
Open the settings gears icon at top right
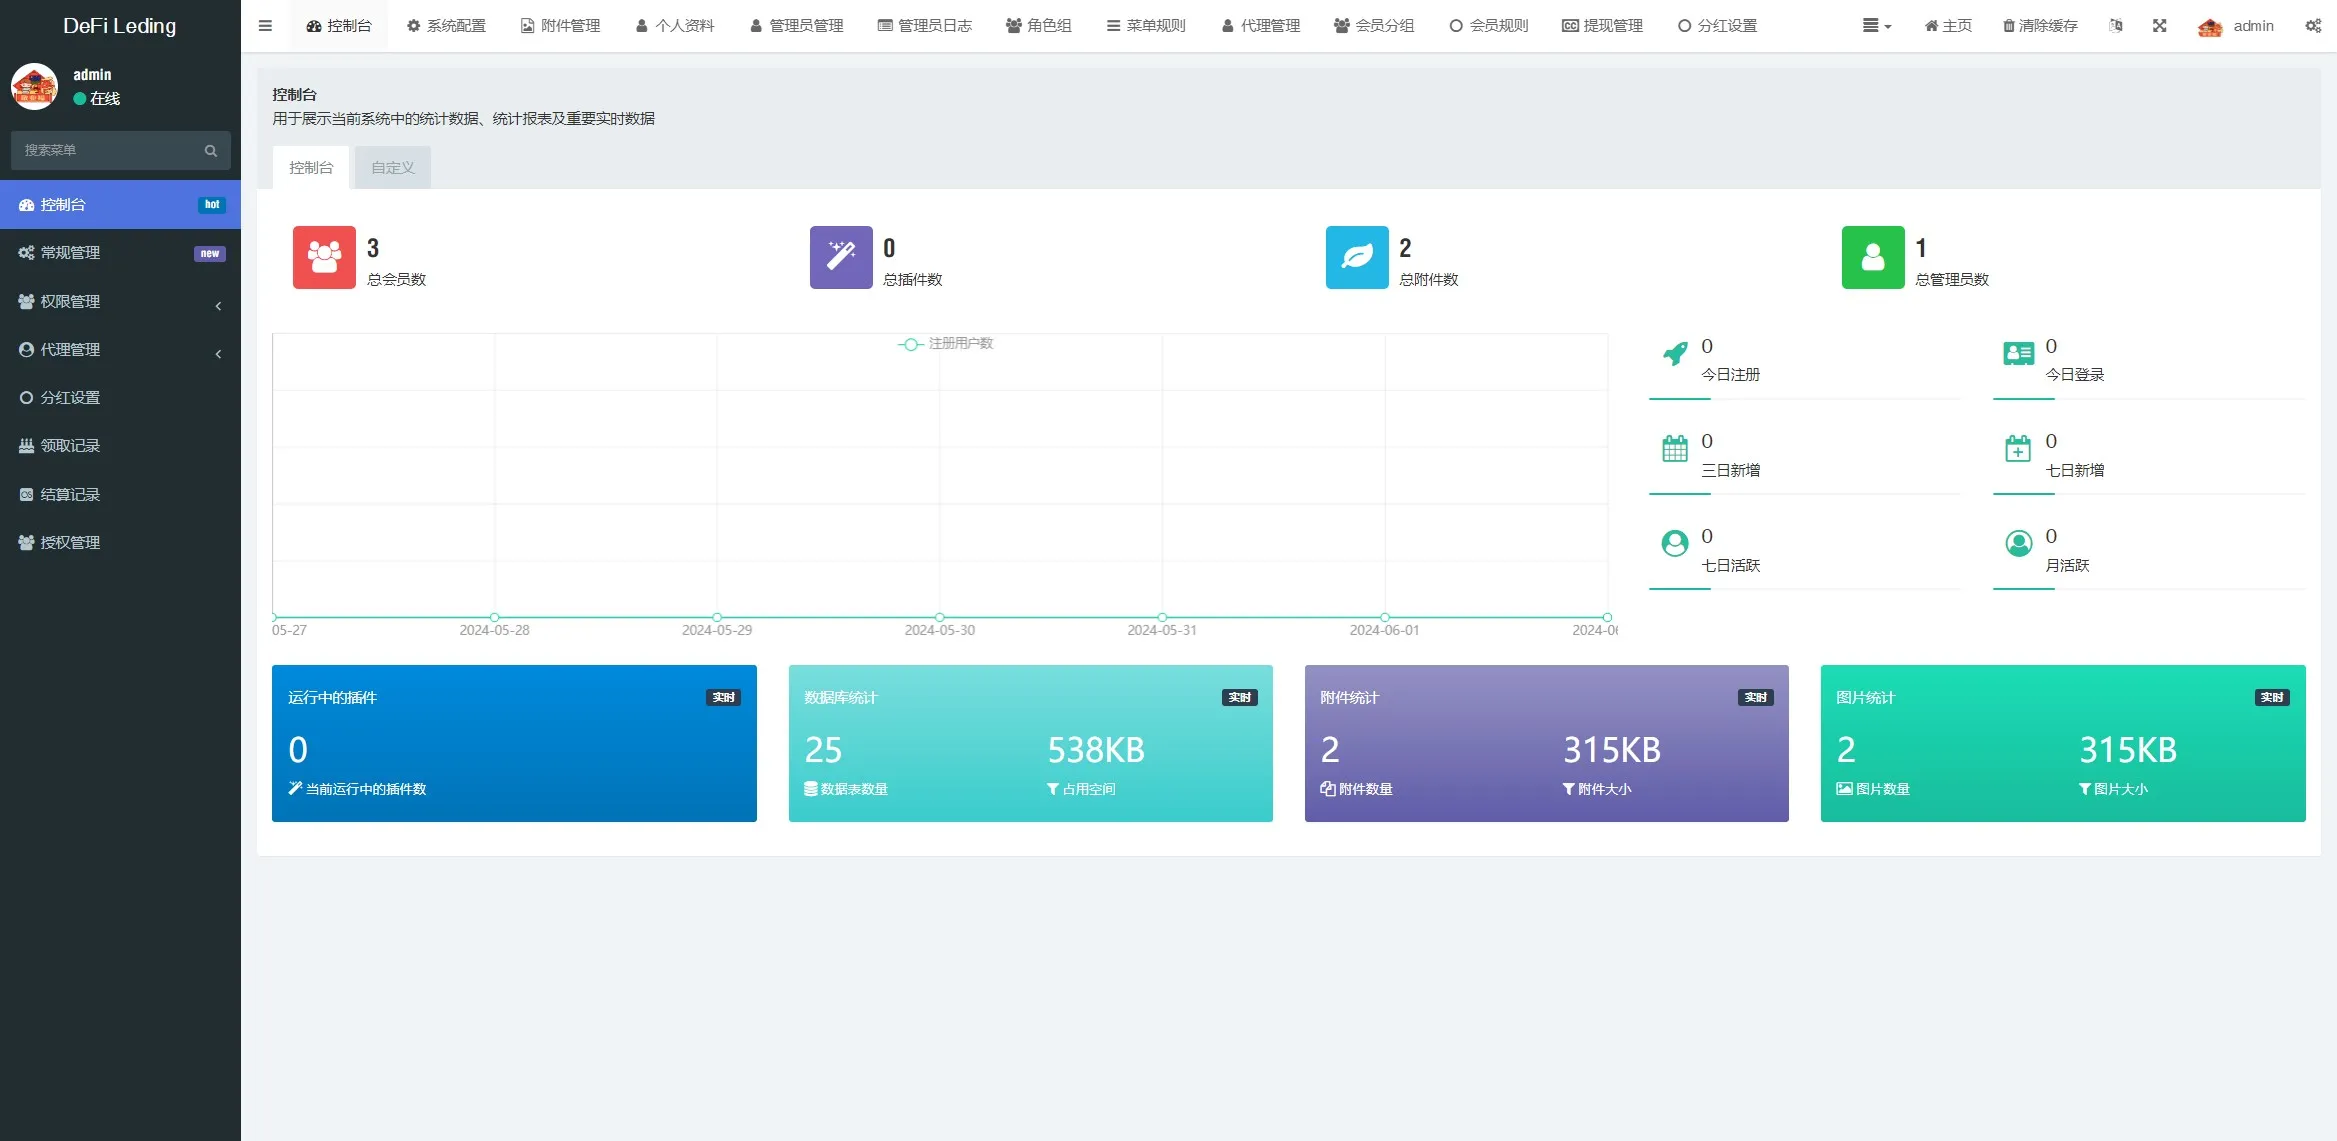(x=2313, y=26)
